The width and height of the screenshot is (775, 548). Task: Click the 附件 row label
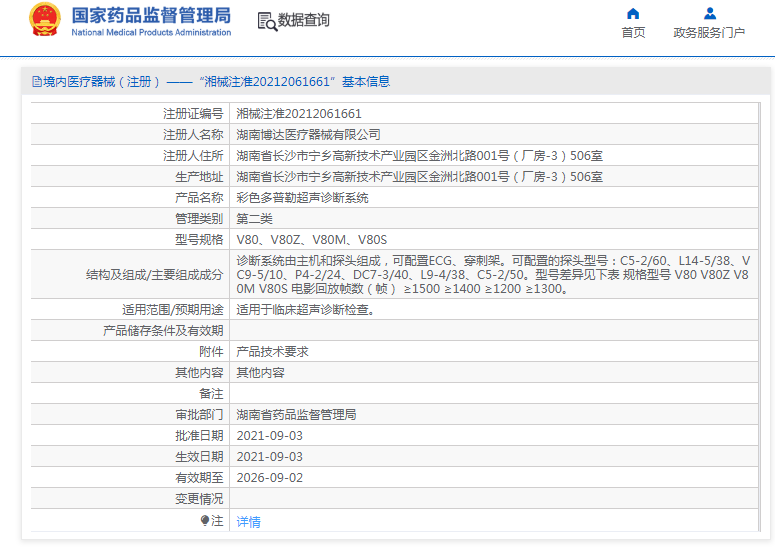click(x=212, y=351)
